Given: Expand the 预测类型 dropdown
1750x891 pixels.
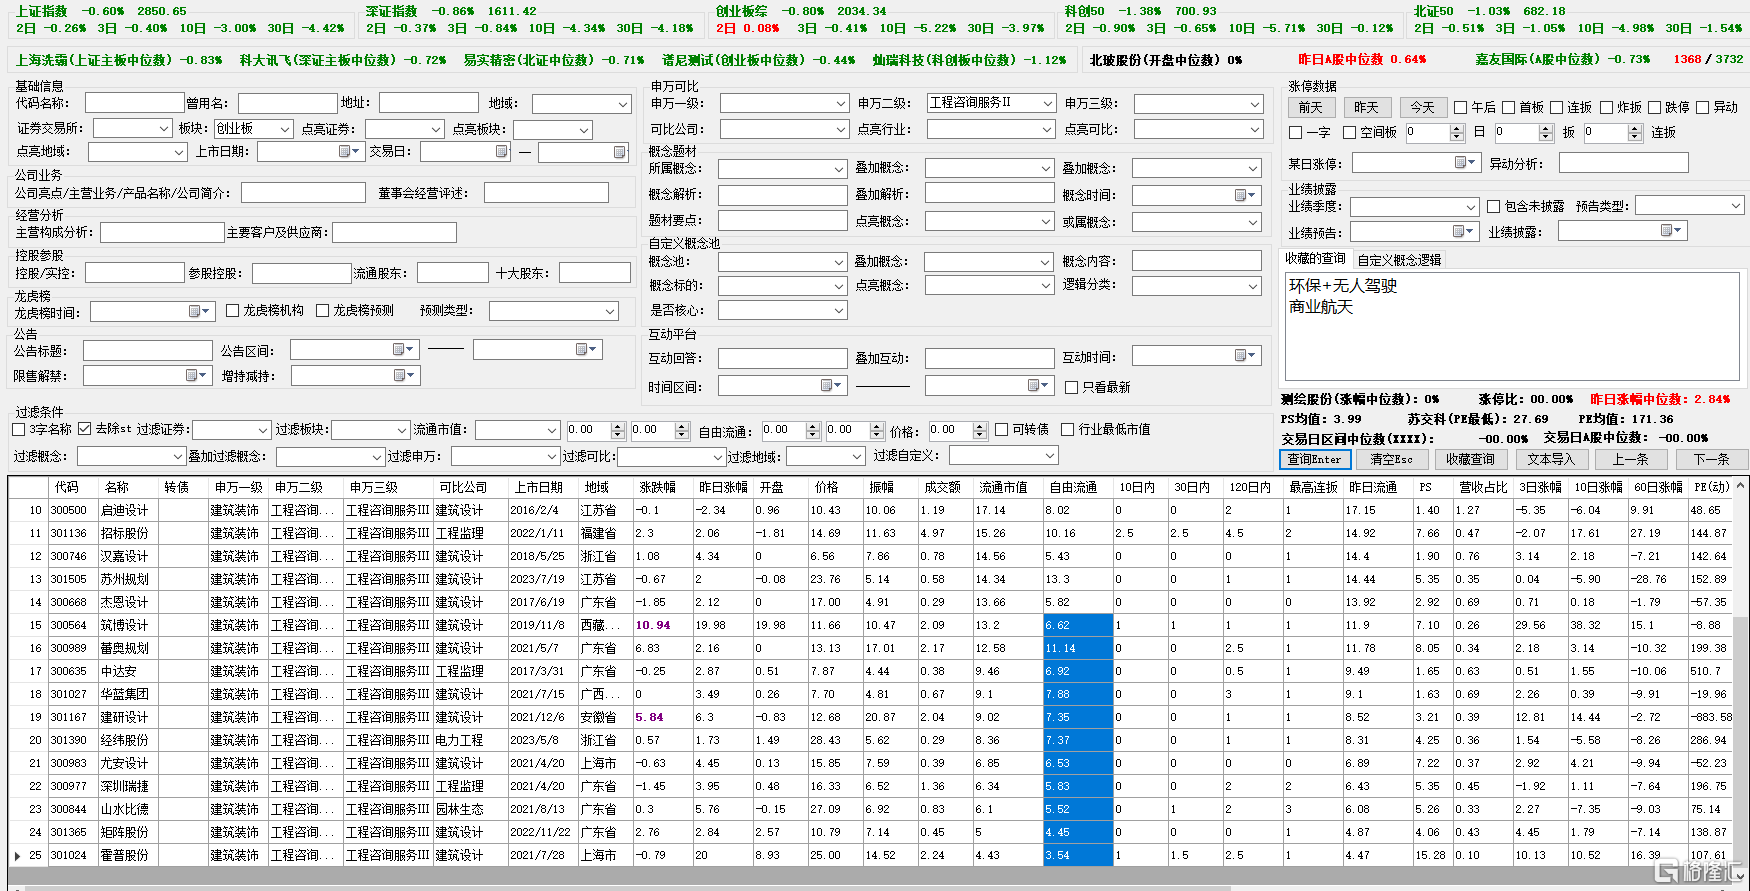Looking at the screenshot, I should [x=555, y=311].
